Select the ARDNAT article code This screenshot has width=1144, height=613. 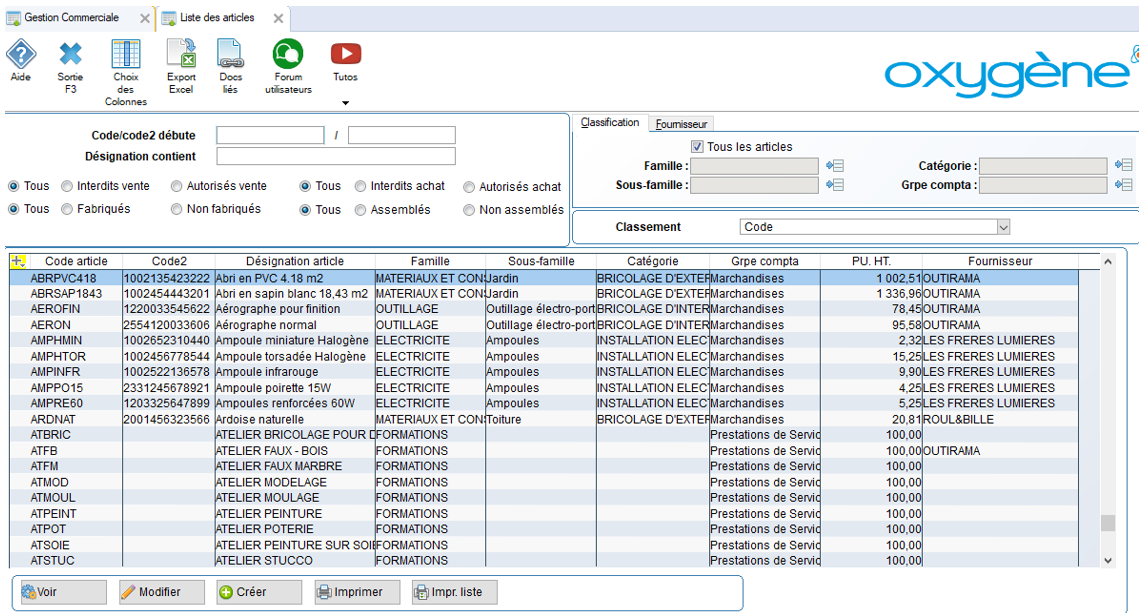(x=53, y=420)
